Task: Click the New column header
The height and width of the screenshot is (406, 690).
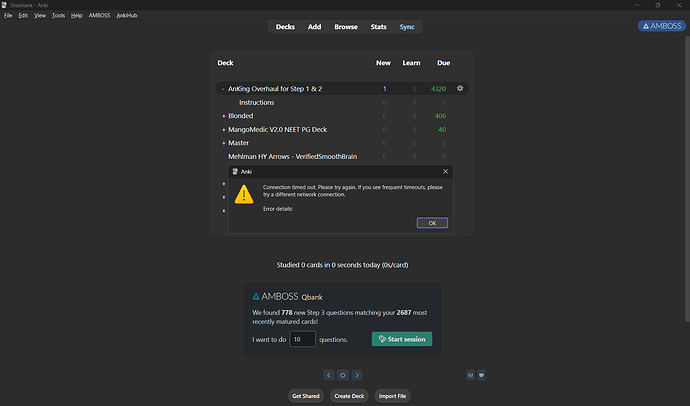Action: click(383, 63)
